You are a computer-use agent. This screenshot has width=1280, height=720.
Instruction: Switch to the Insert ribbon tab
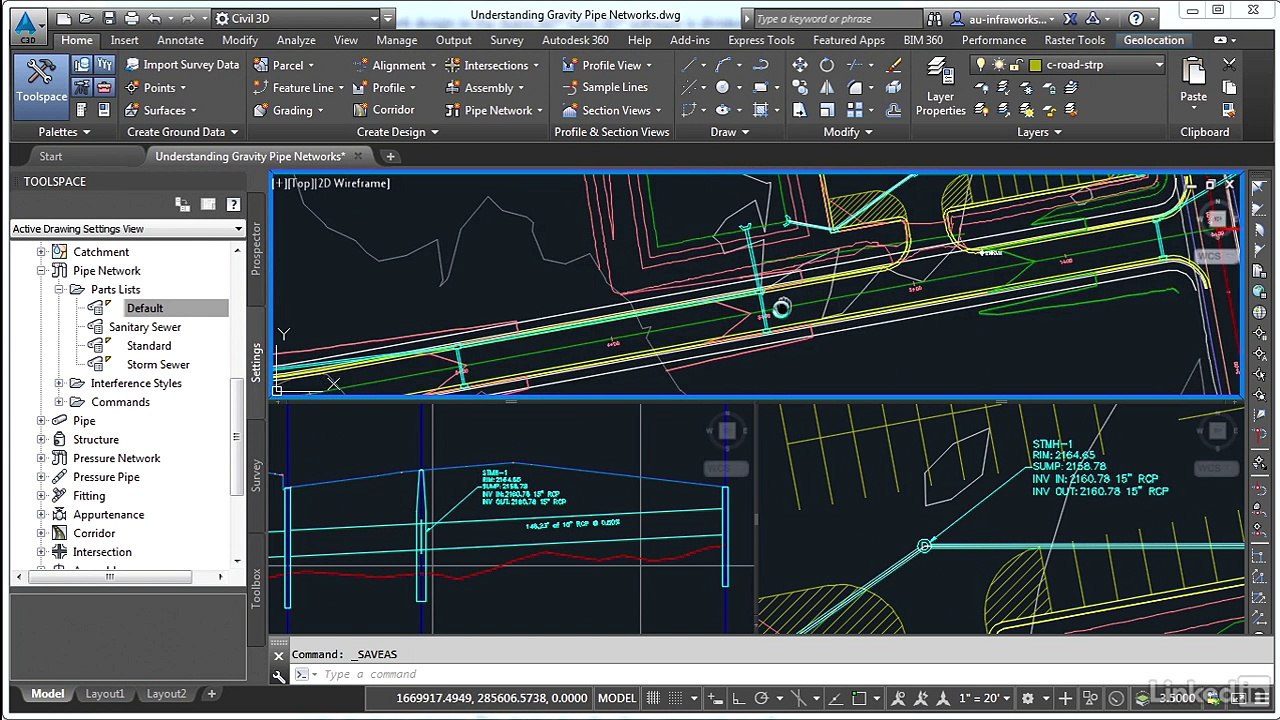[x=124, y=40]
